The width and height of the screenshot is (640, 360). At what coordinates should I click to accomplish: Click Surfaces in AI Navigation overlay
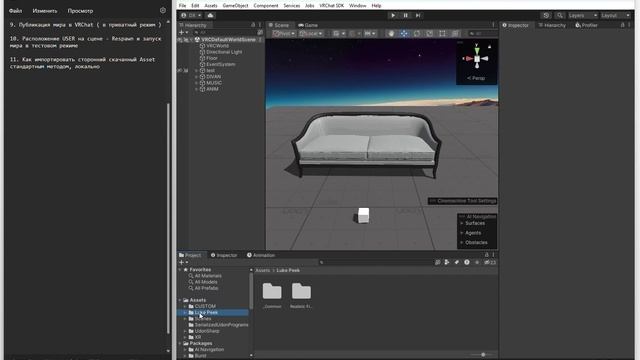(475, 223)
